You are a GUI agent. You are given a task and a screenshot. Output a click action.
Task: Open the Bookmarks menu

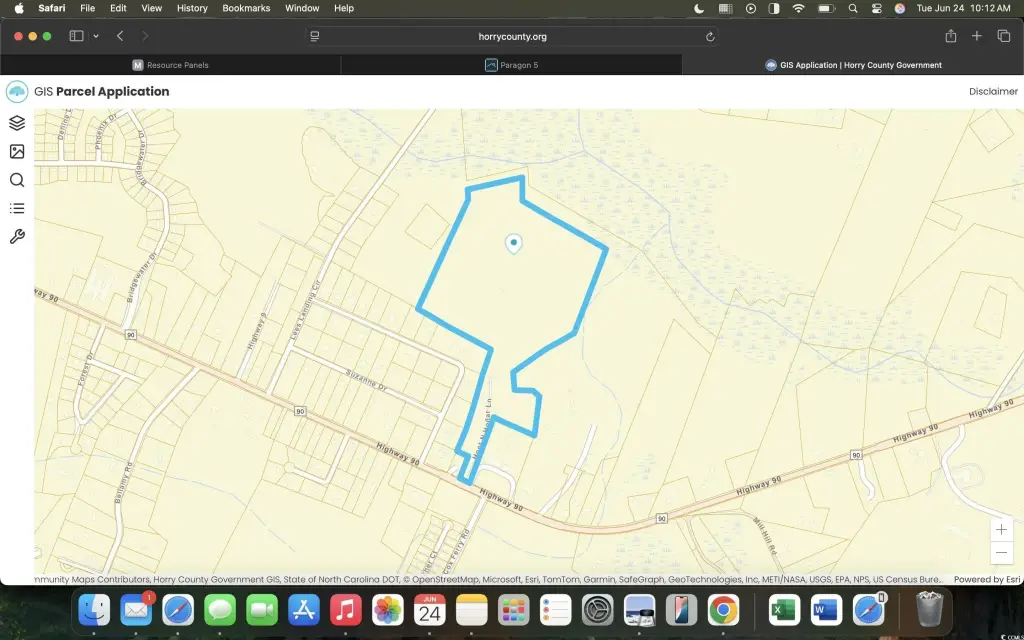pos(246,8)
